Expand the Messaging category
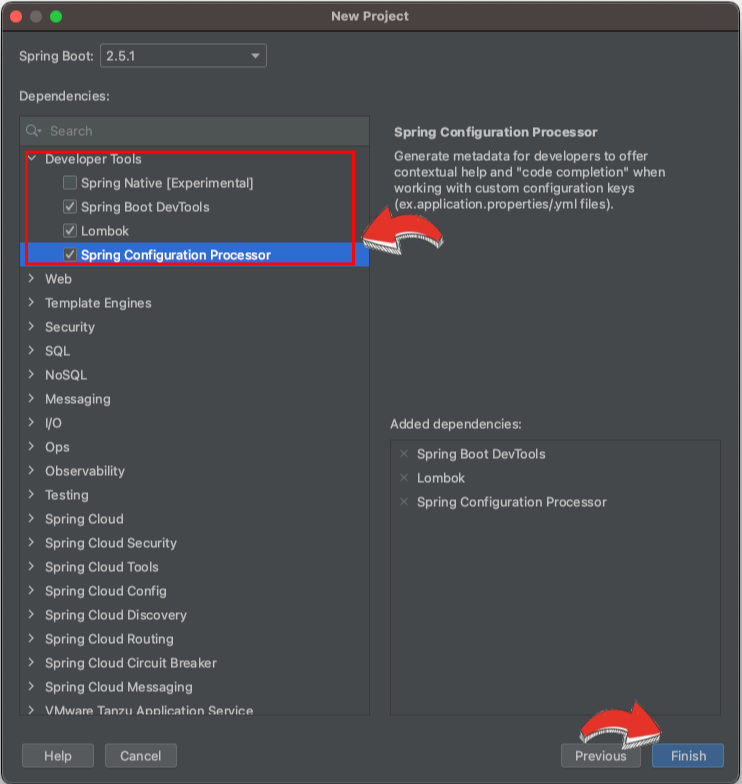The image size is (742, 784). (32, 398)
